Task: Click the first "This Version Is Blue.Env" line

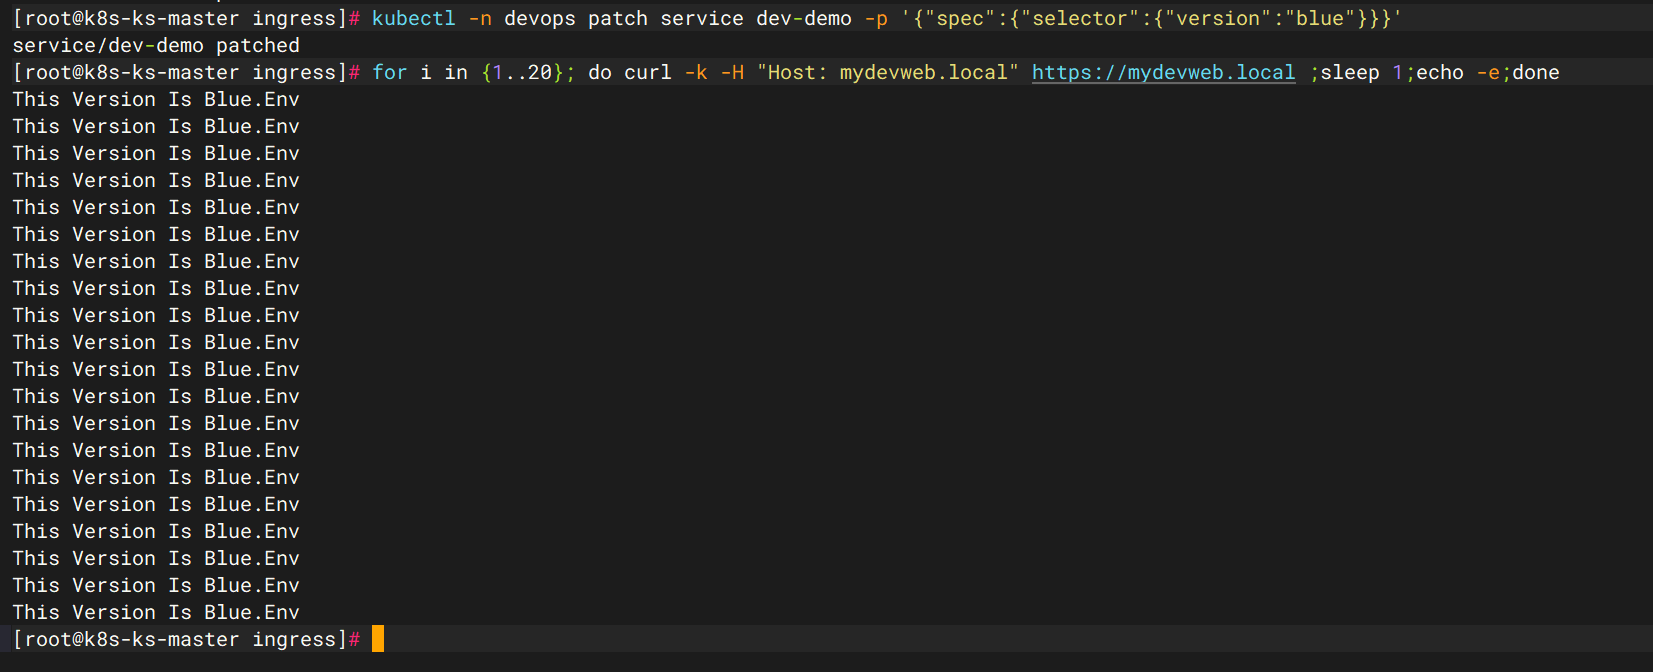Action: [156, 100]
